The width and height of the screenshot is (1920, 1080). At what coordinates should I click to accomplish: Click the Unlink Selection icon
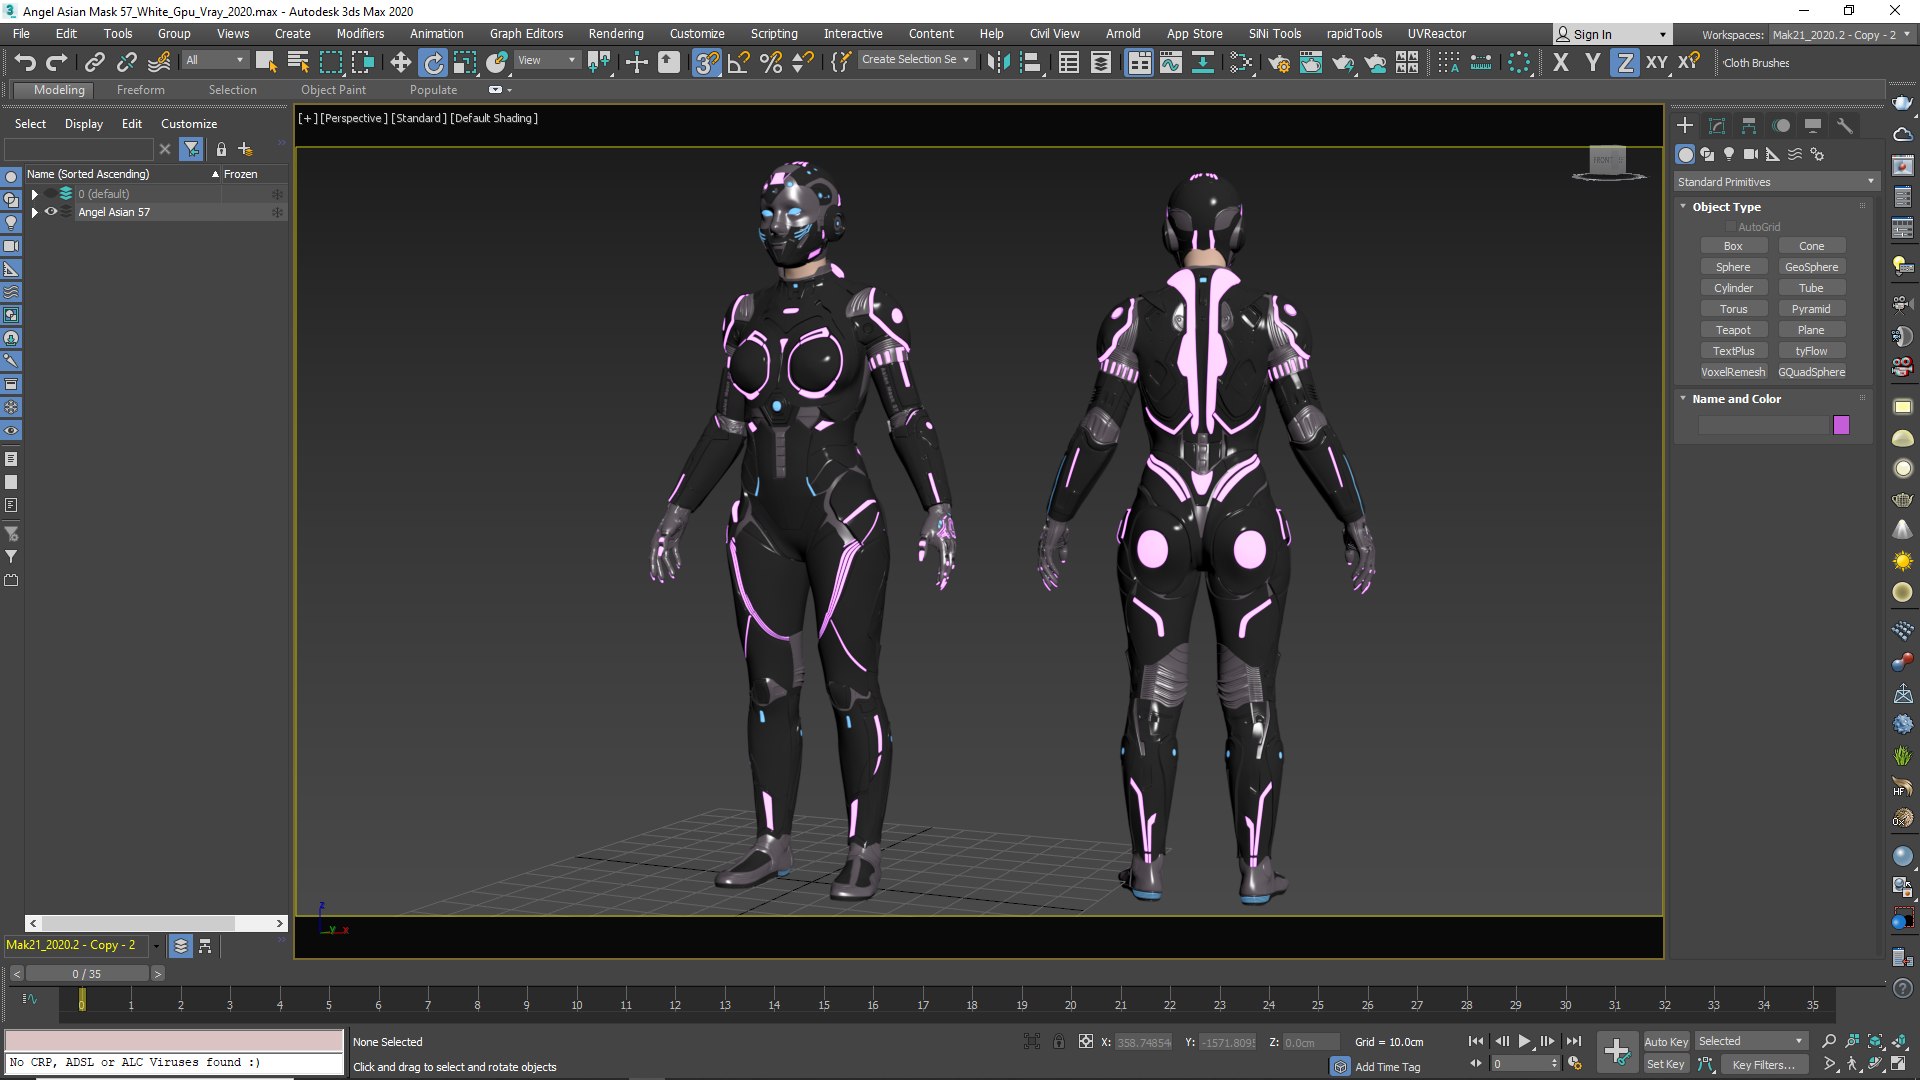(x=126, y=62)
